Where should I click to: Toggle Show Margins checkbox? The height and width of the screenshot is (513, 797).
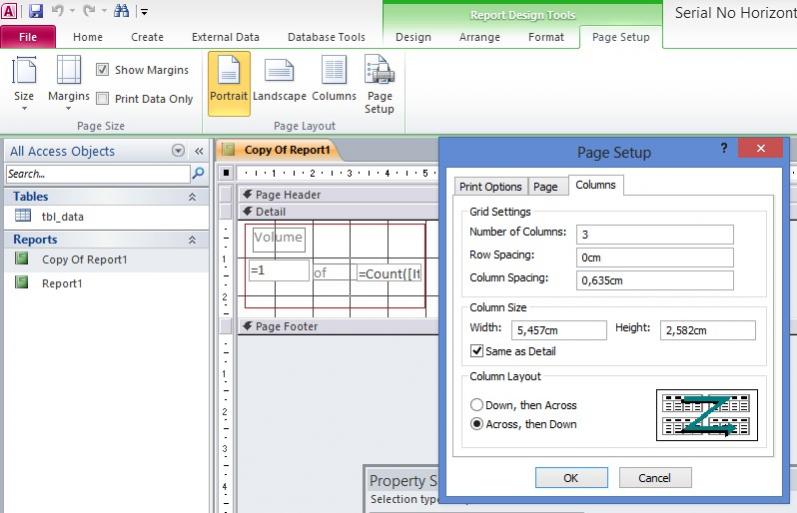[x=102, y=70]
